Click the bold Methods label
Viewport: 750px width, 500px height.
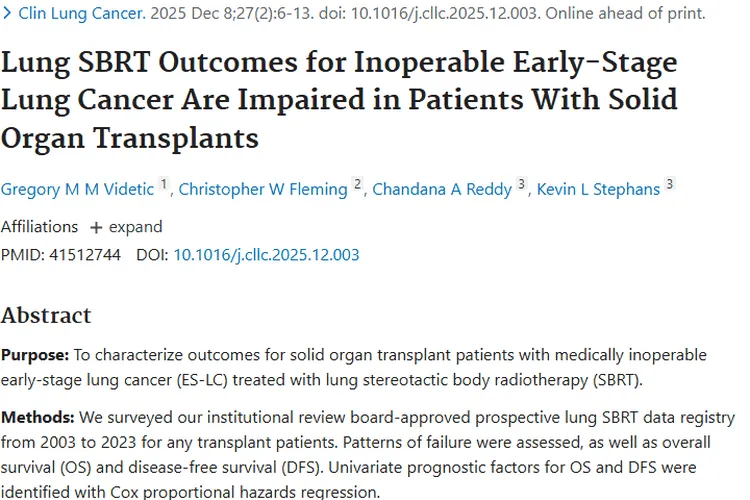tap(37, 417)
